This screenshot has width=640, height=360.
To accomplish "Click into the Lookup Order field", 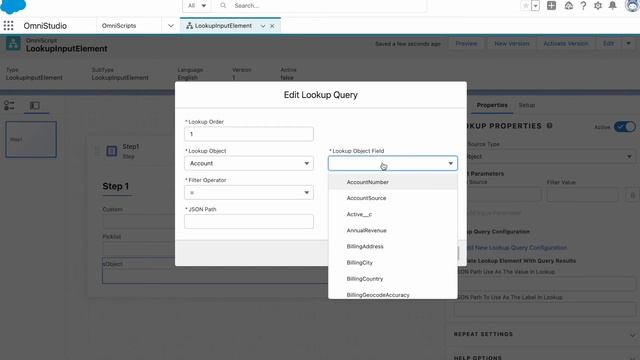I will [249, 134].
